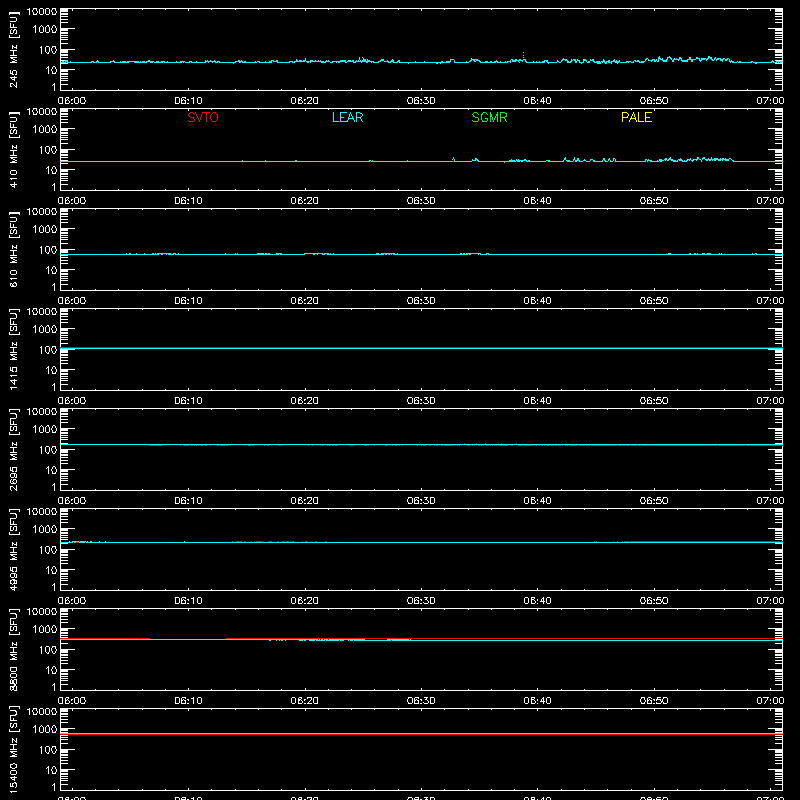Select the 4995 MHz [SFU] axis title

[x=13, y=549]
